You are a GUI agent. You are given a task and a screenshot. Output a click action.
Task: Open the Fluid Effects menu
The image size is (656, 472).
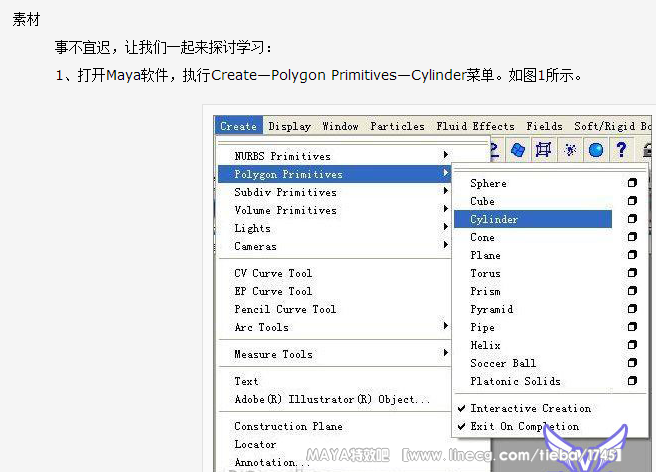475,126
